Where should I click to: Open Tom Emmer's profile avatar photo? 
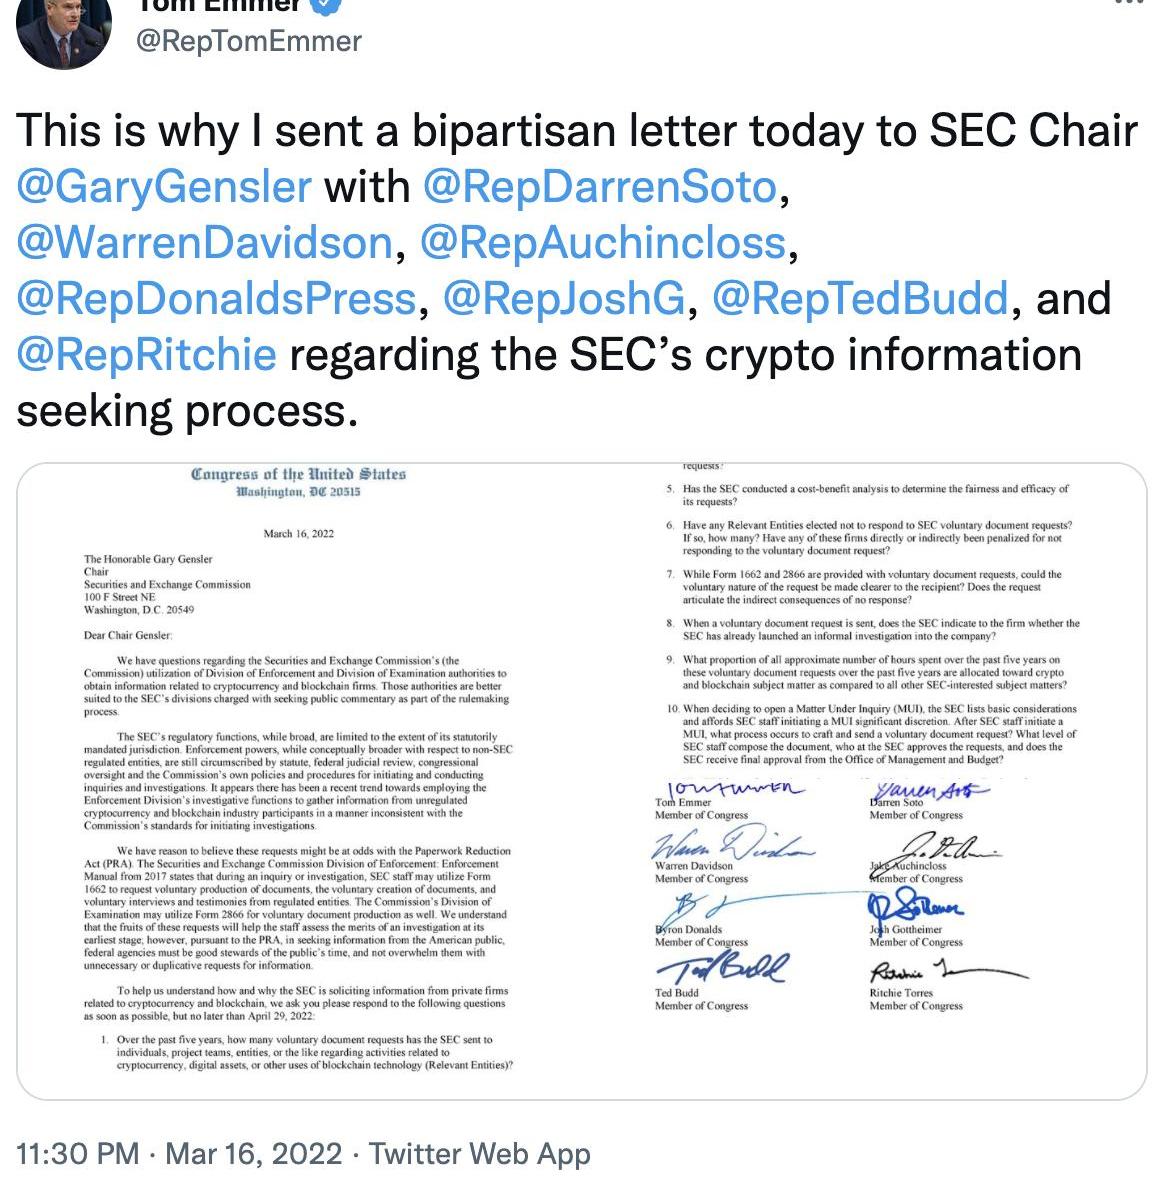pos(63,30)
